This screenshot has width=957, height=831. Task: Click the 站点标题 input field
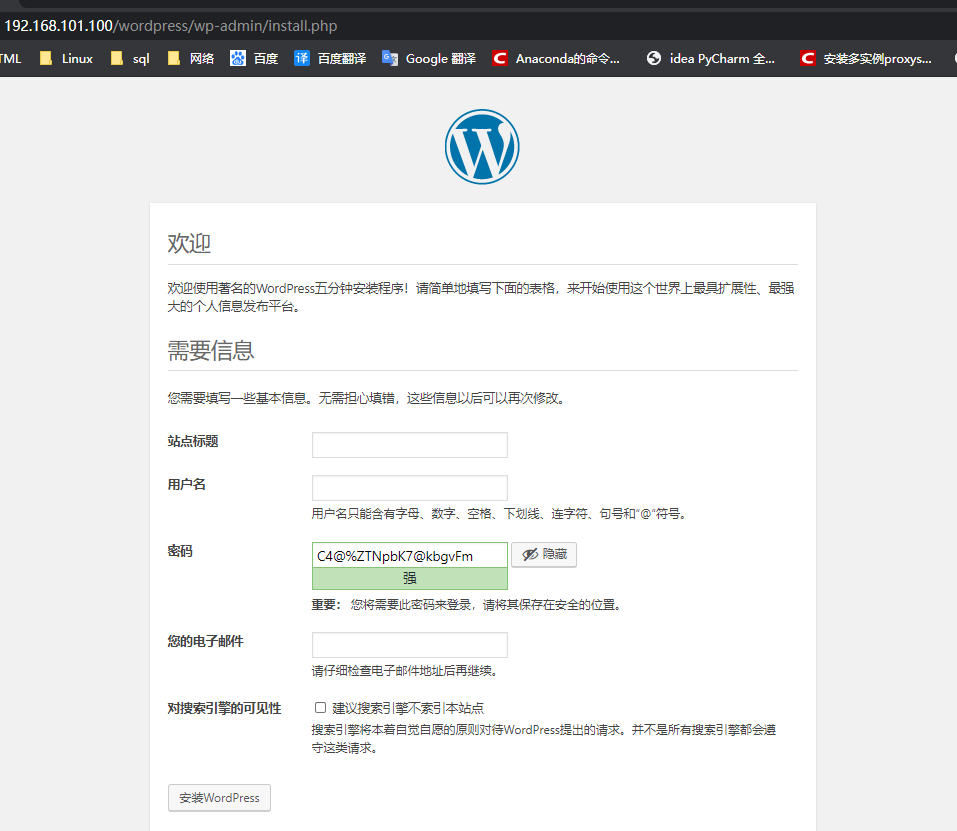(409, 444)
